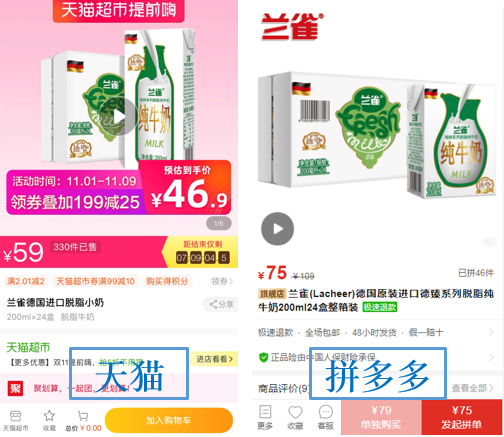Click the 加入购物车 add to cart button
This screenshot has height=437, width=504.
pyautogui.click(x=169, y=420)
